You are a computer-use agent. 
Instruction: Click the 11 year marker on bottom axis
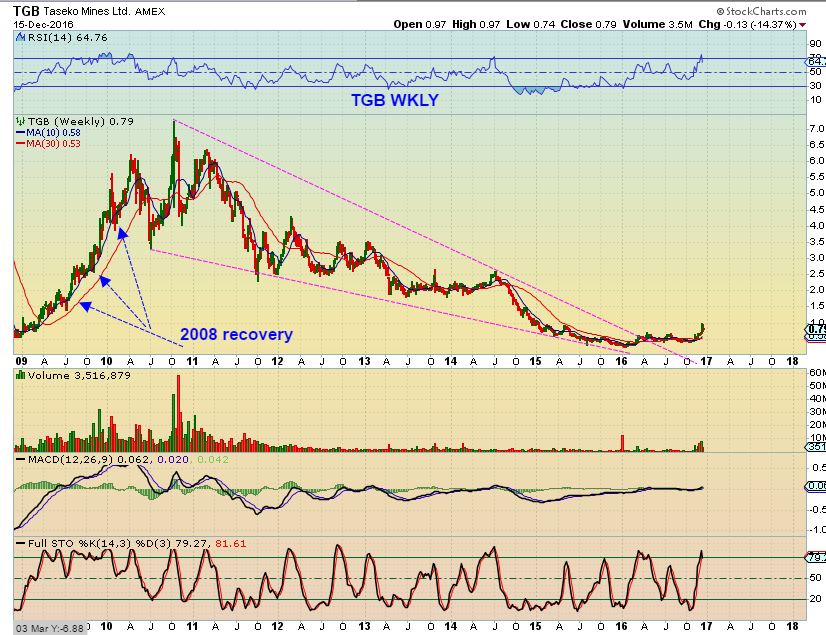coord(192,627)
